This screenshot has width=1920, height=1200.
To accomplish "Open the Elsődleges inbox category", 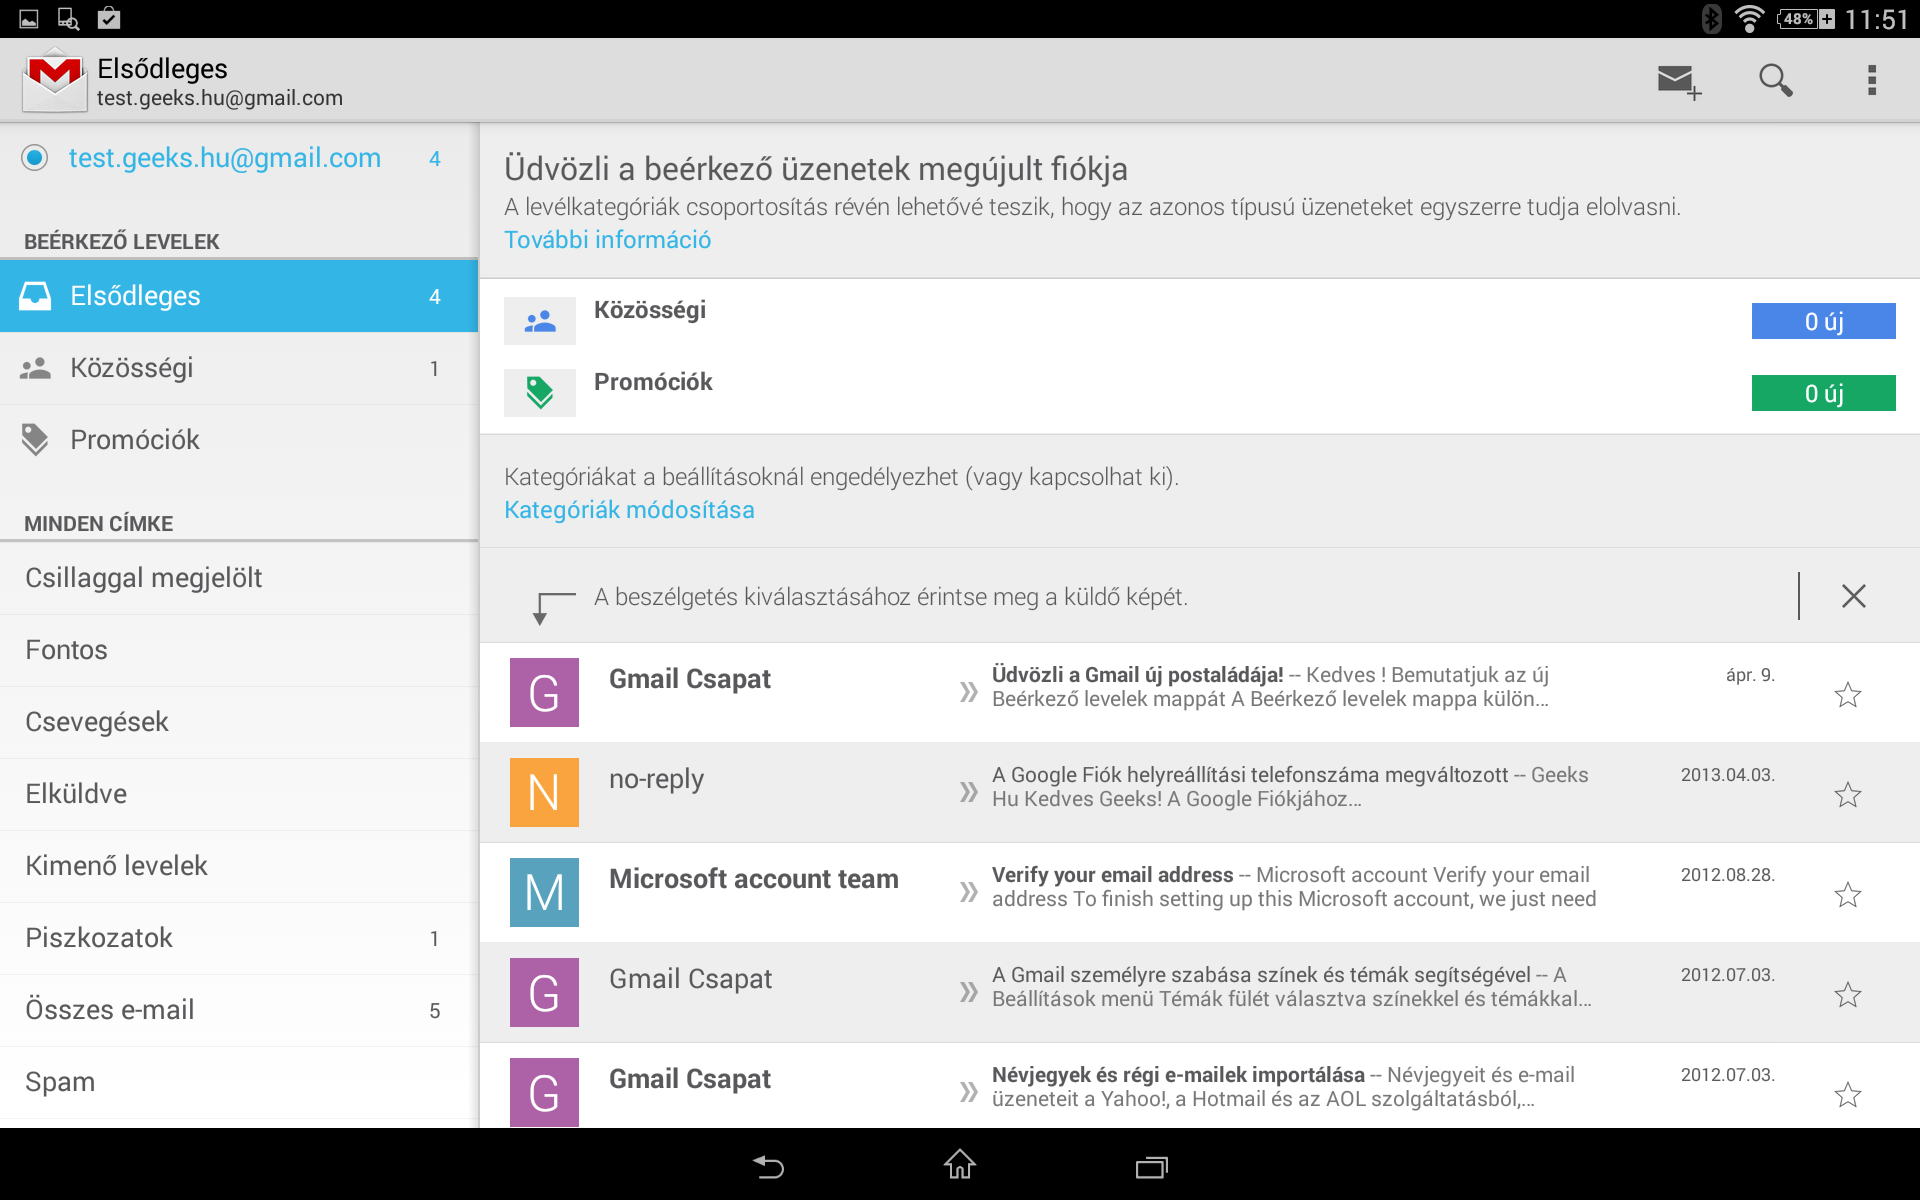I will [x=239, y=296].
